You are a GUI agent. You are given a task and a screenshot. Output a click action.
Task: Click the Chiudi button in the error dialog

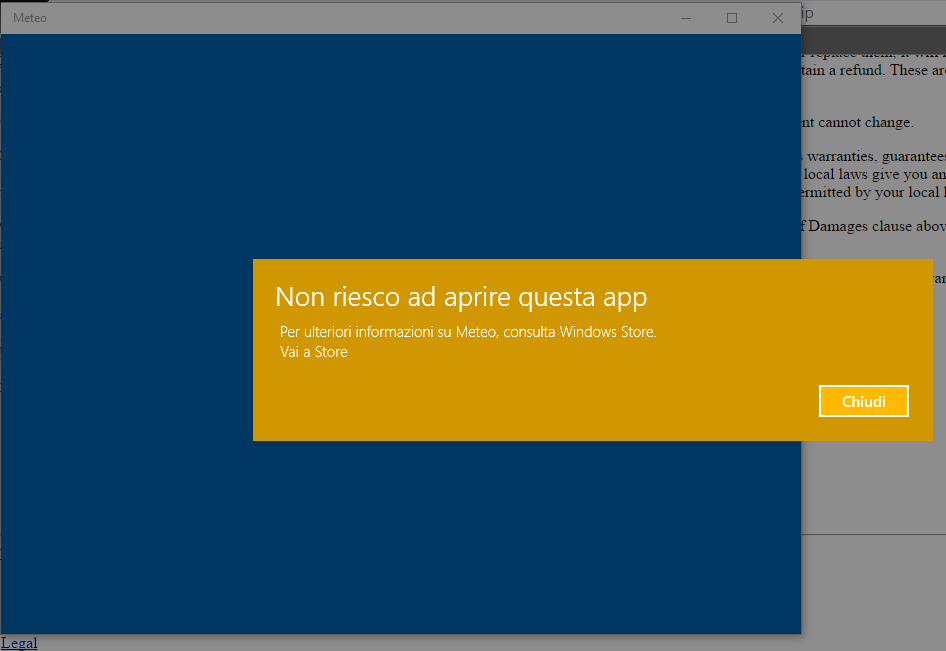pyautogui.click(x=863, y=401)
